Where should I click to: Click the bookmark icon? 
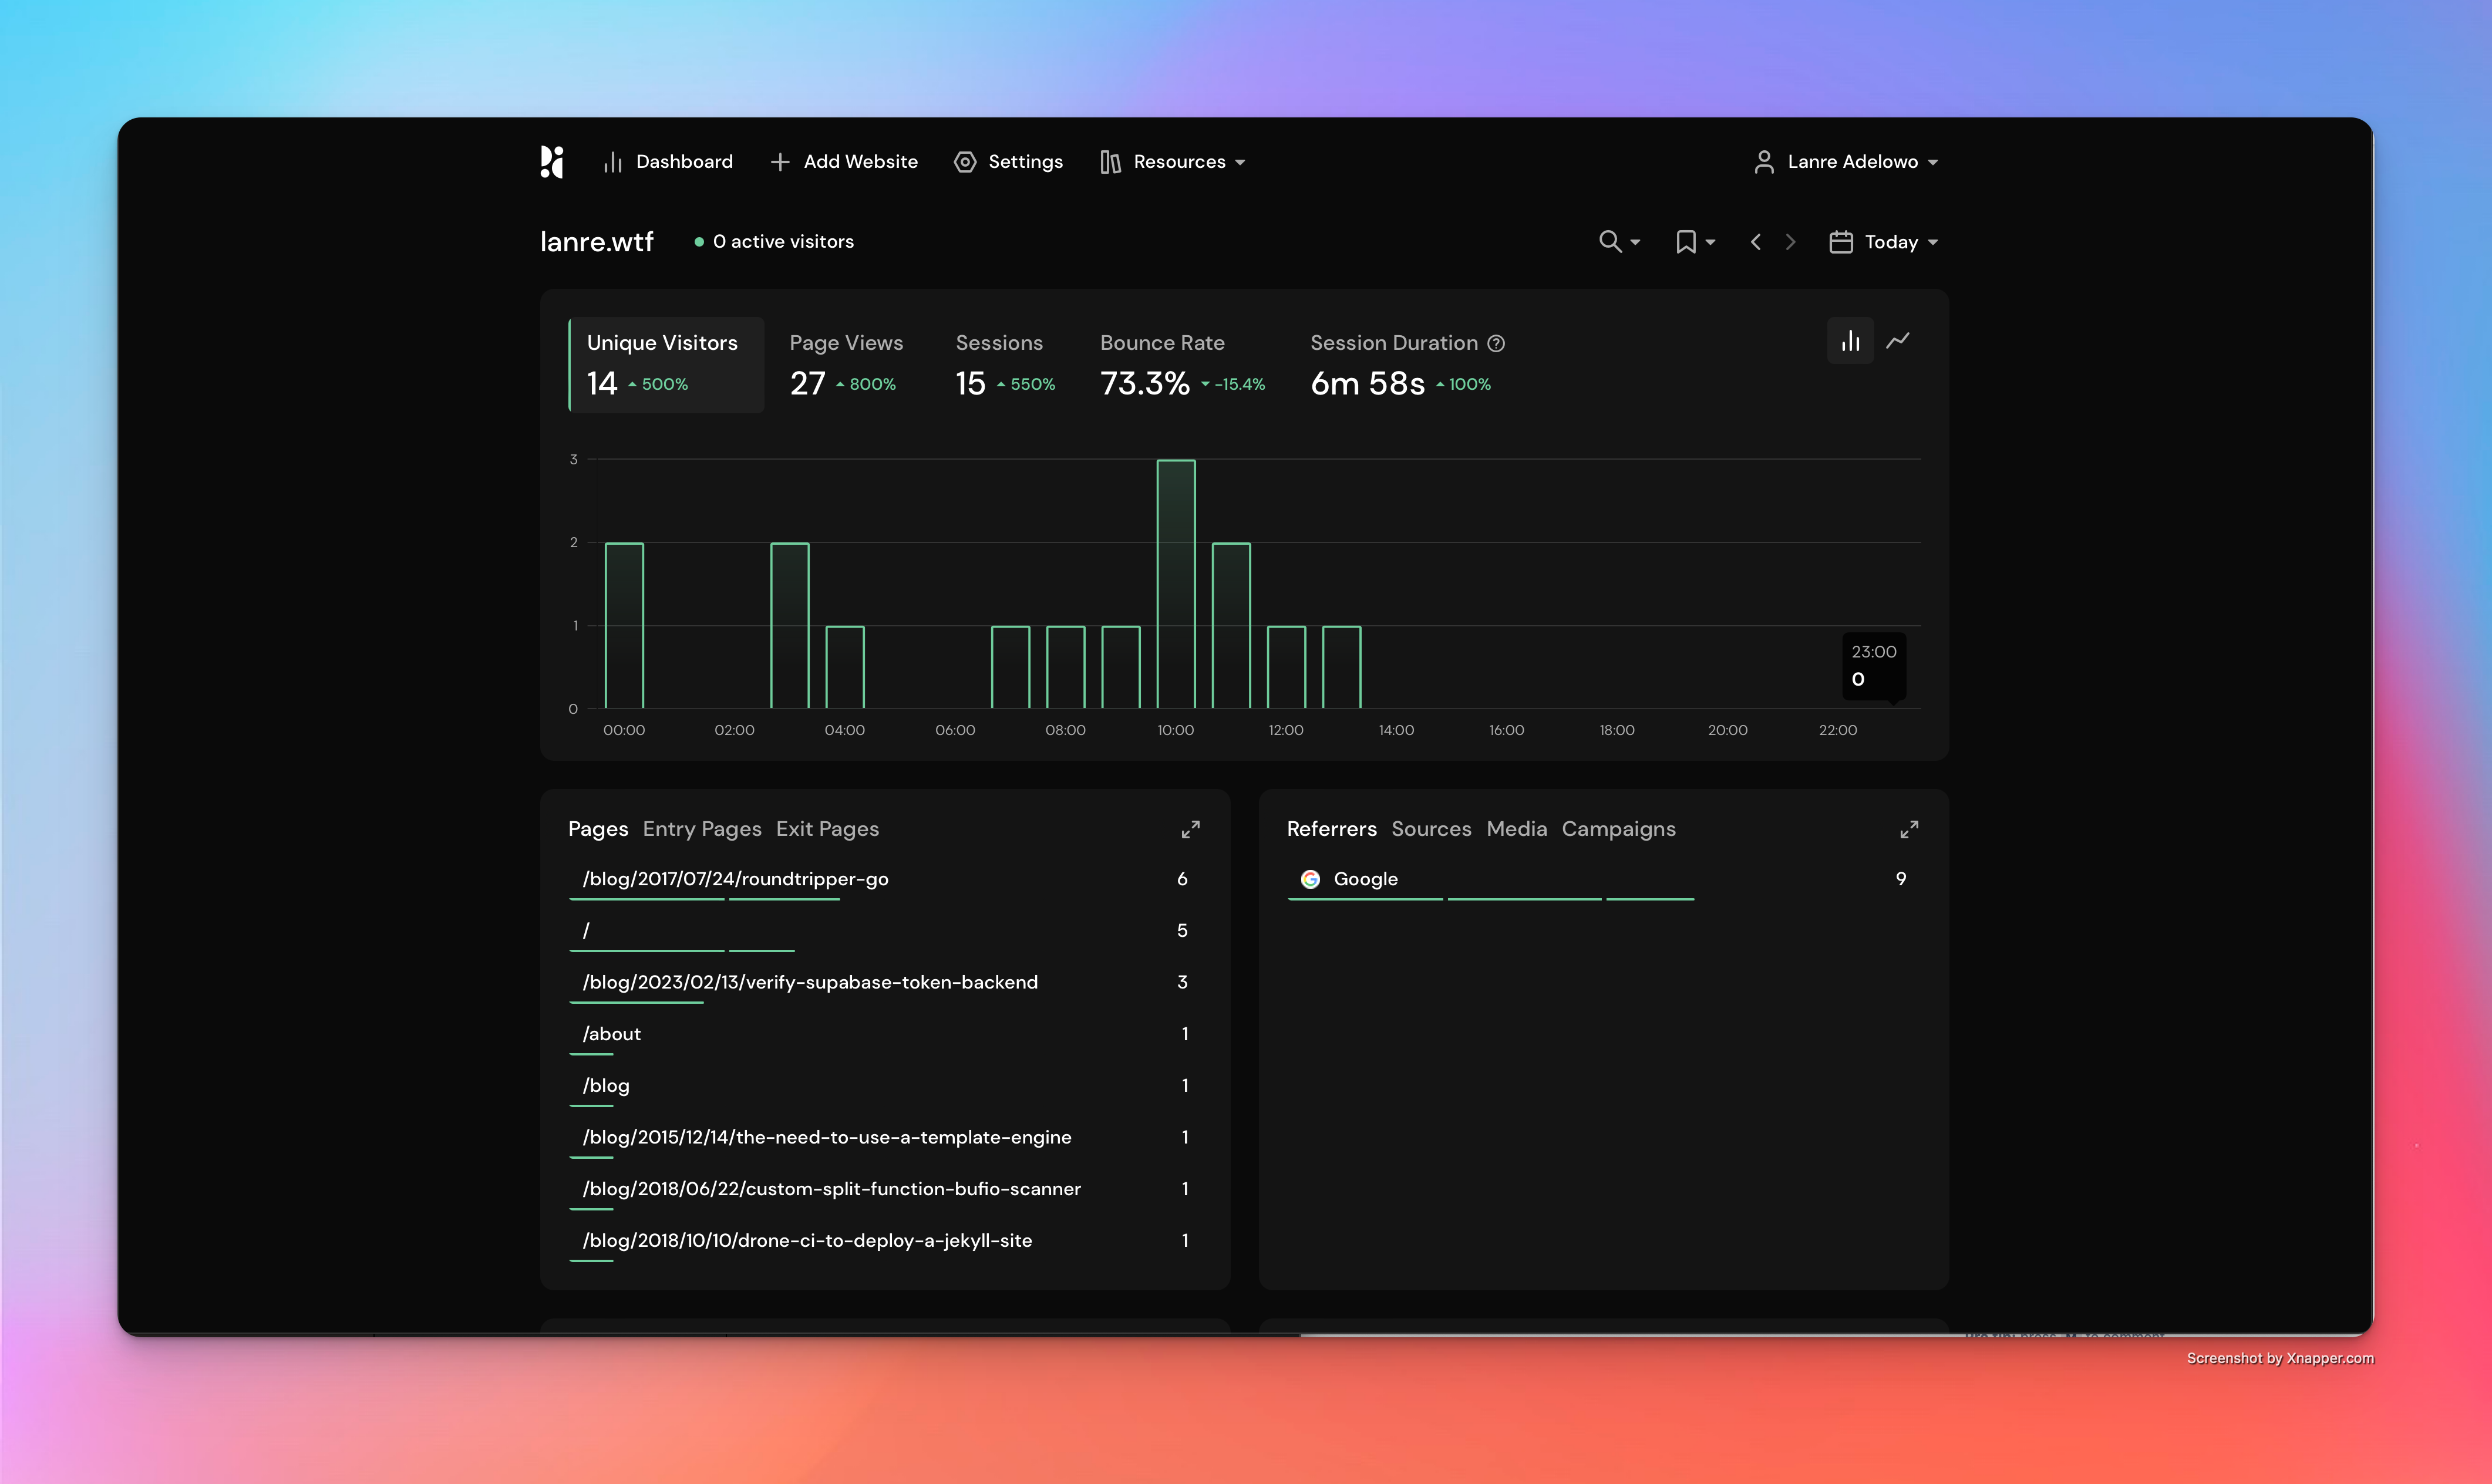(1686, 242)
